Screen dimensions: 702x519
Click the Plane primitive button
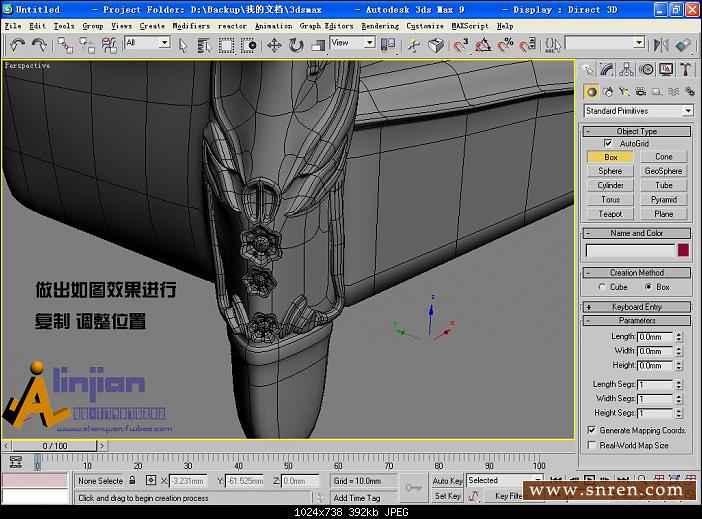coord(663,214)
